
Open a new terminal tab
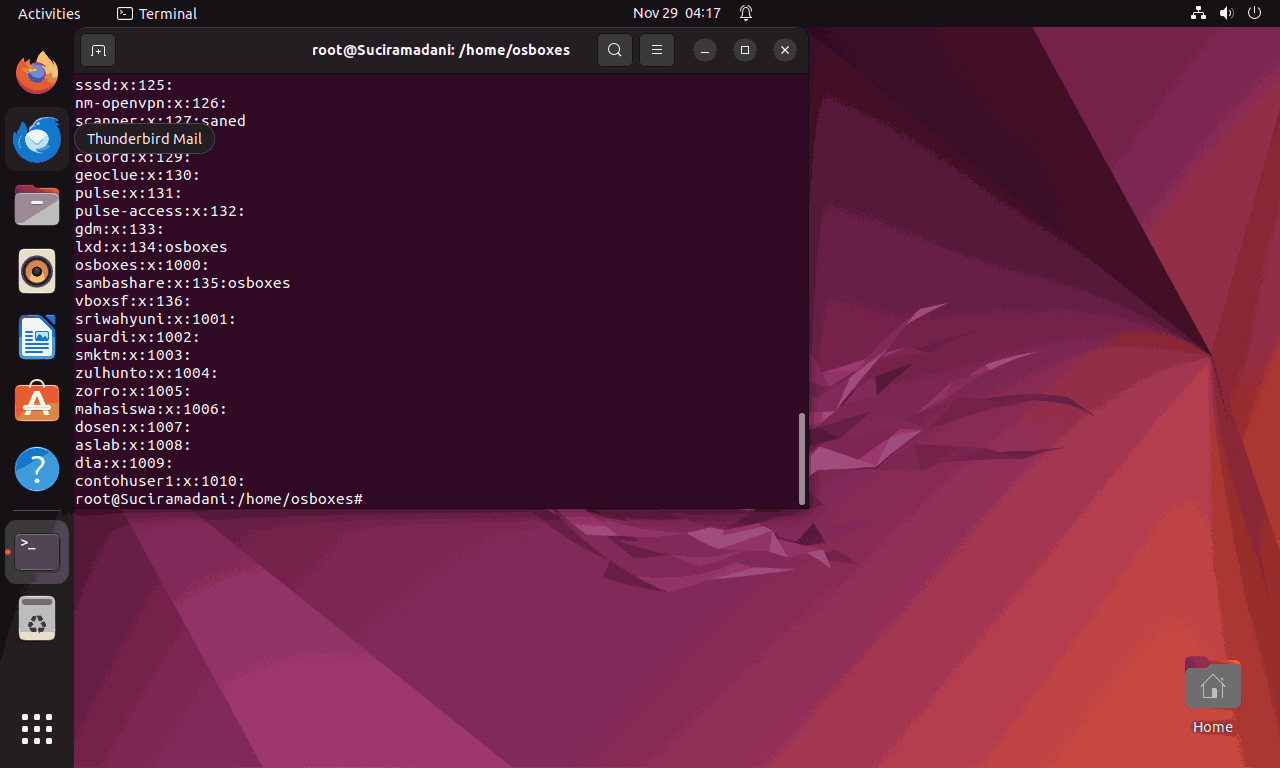[x=98, y=50]
